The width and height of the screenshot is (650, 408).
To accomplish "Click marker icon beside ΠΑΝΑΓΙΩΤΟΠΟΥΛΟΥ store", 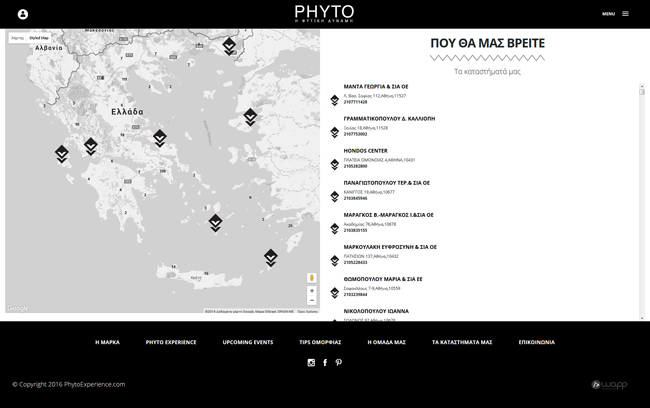I will (x=335, y=197).
